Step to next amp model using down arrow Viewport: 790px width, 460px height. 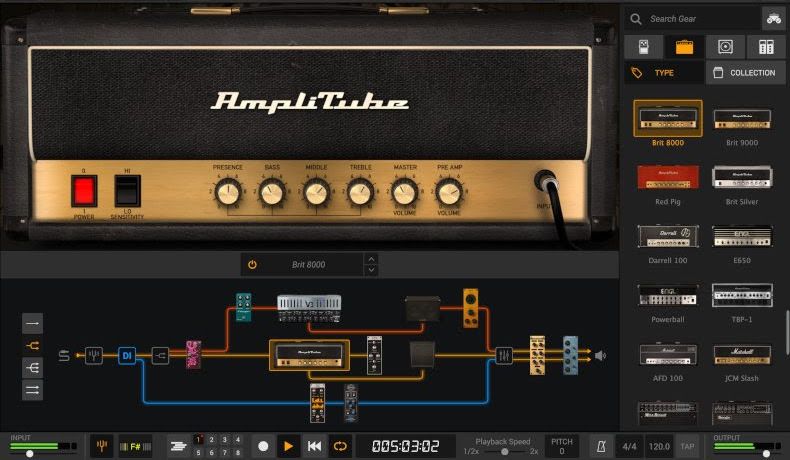371,270
